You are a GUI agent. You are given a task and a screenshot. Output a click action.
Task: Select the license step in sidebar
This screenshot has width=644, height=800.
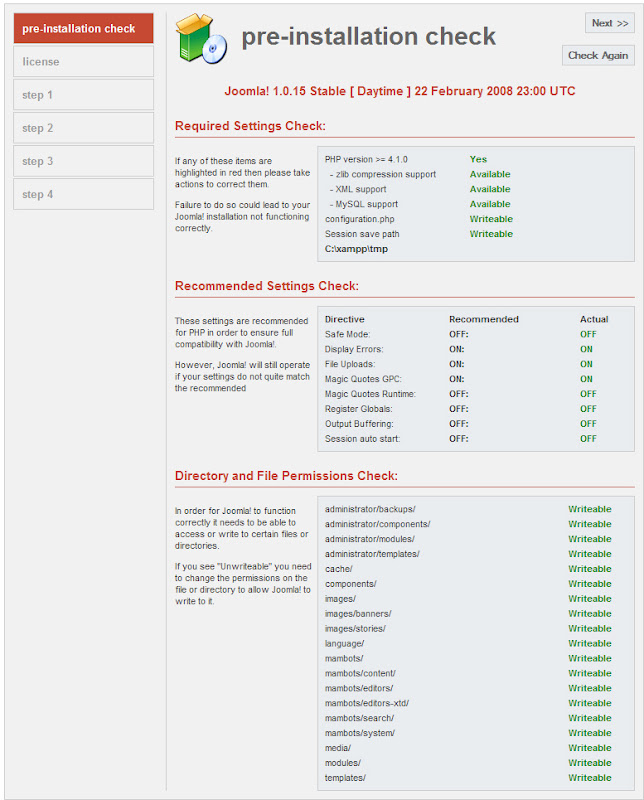tap(83, 62)
